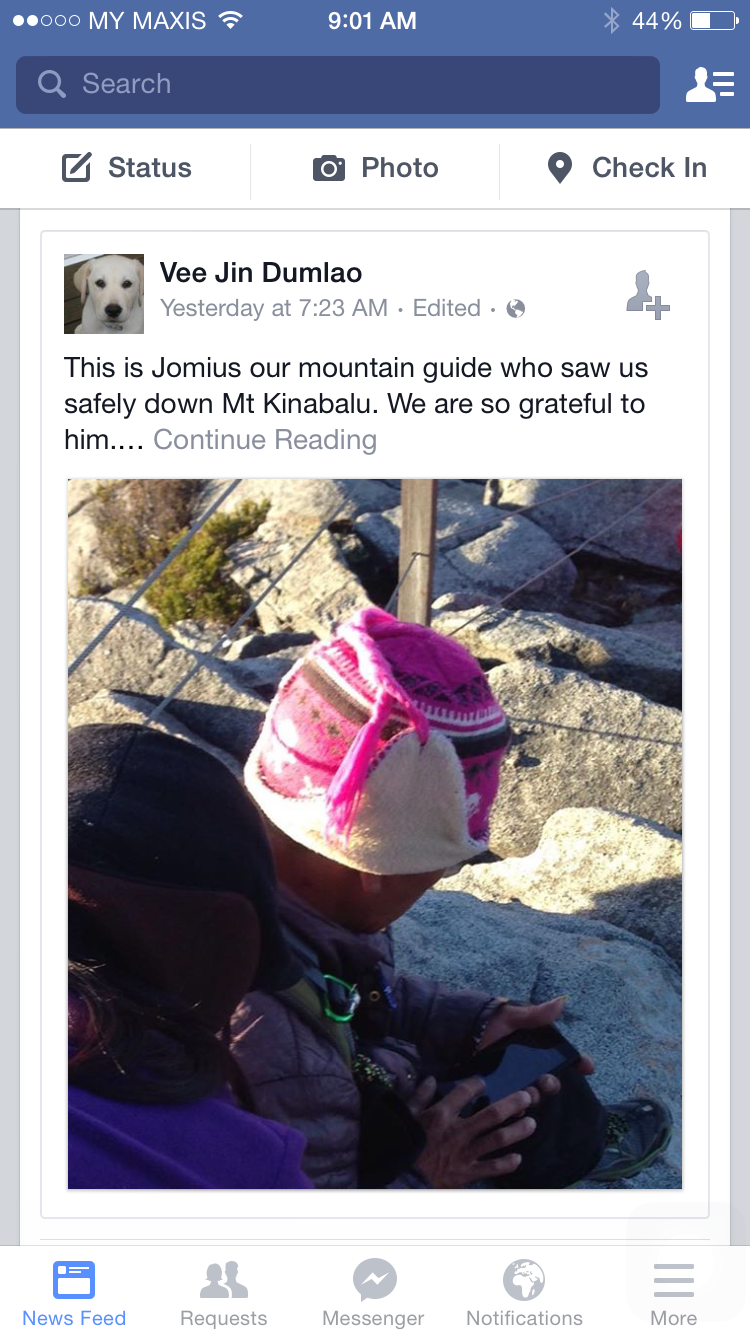Viewport: 750px width, 1334px height.
Task: Open the Requests tab
Action: pyautogui.click(x=224, y=1292)
